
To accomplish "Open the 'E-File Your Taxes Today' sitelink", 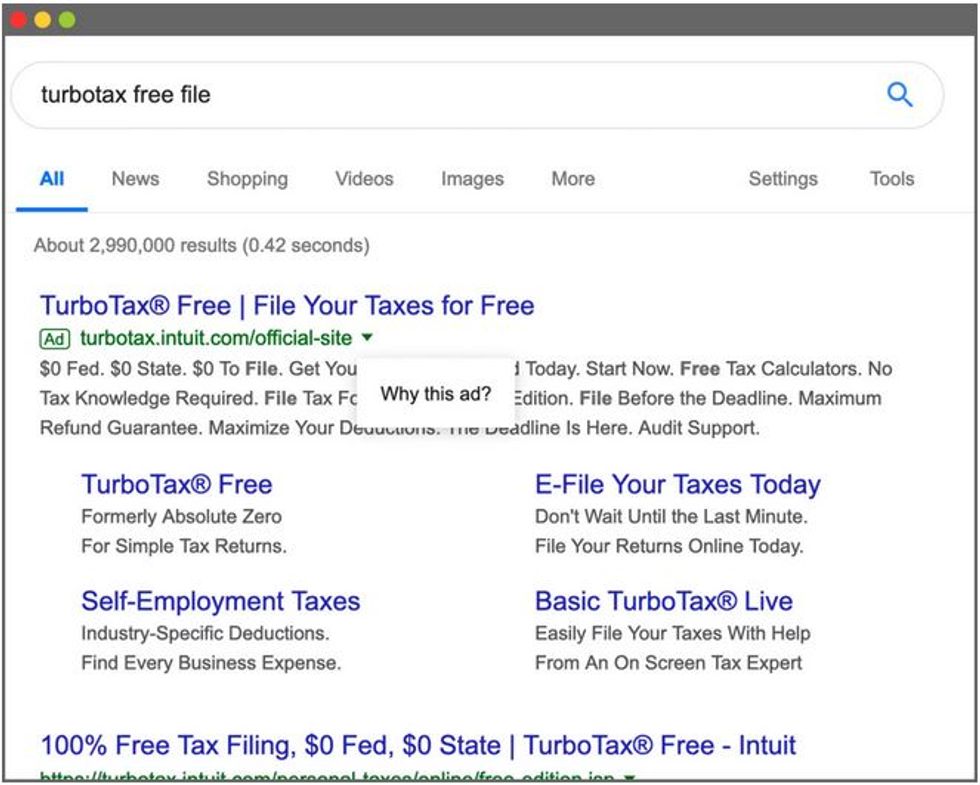I will point(677,485).
